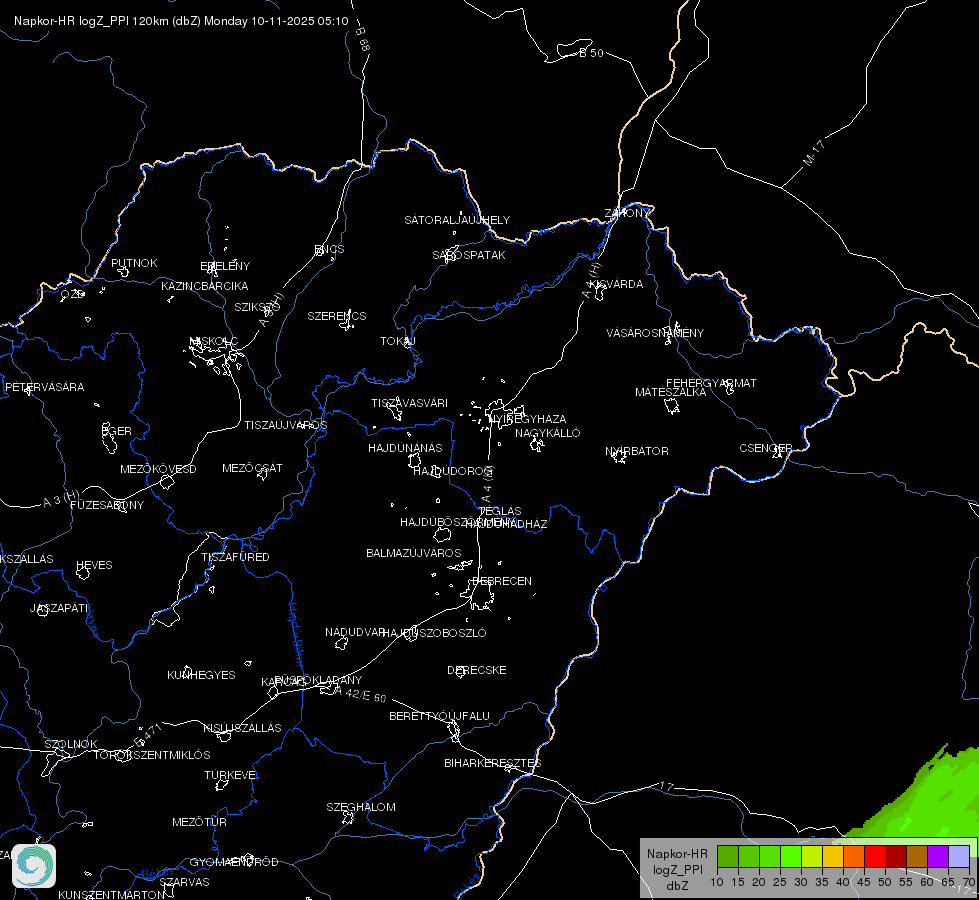979x900 pixels.
Task: Click the FEHERGYARMAT town label
Action: [x=711, y=383]
